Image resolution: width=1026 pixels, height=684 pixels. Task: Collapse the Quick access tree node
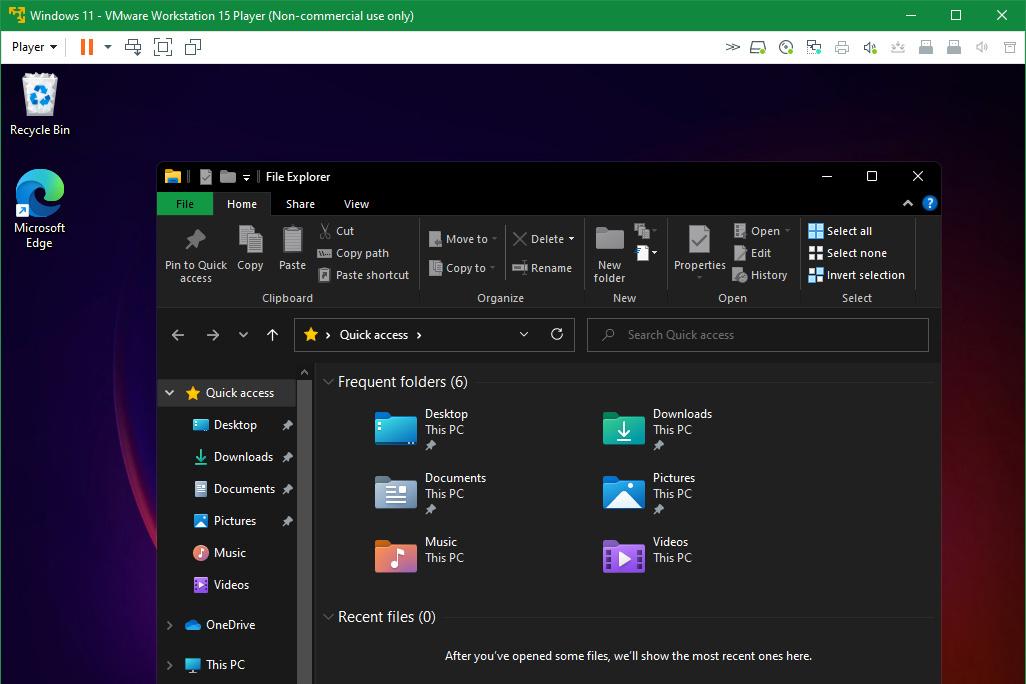click(x=169, y=393)
